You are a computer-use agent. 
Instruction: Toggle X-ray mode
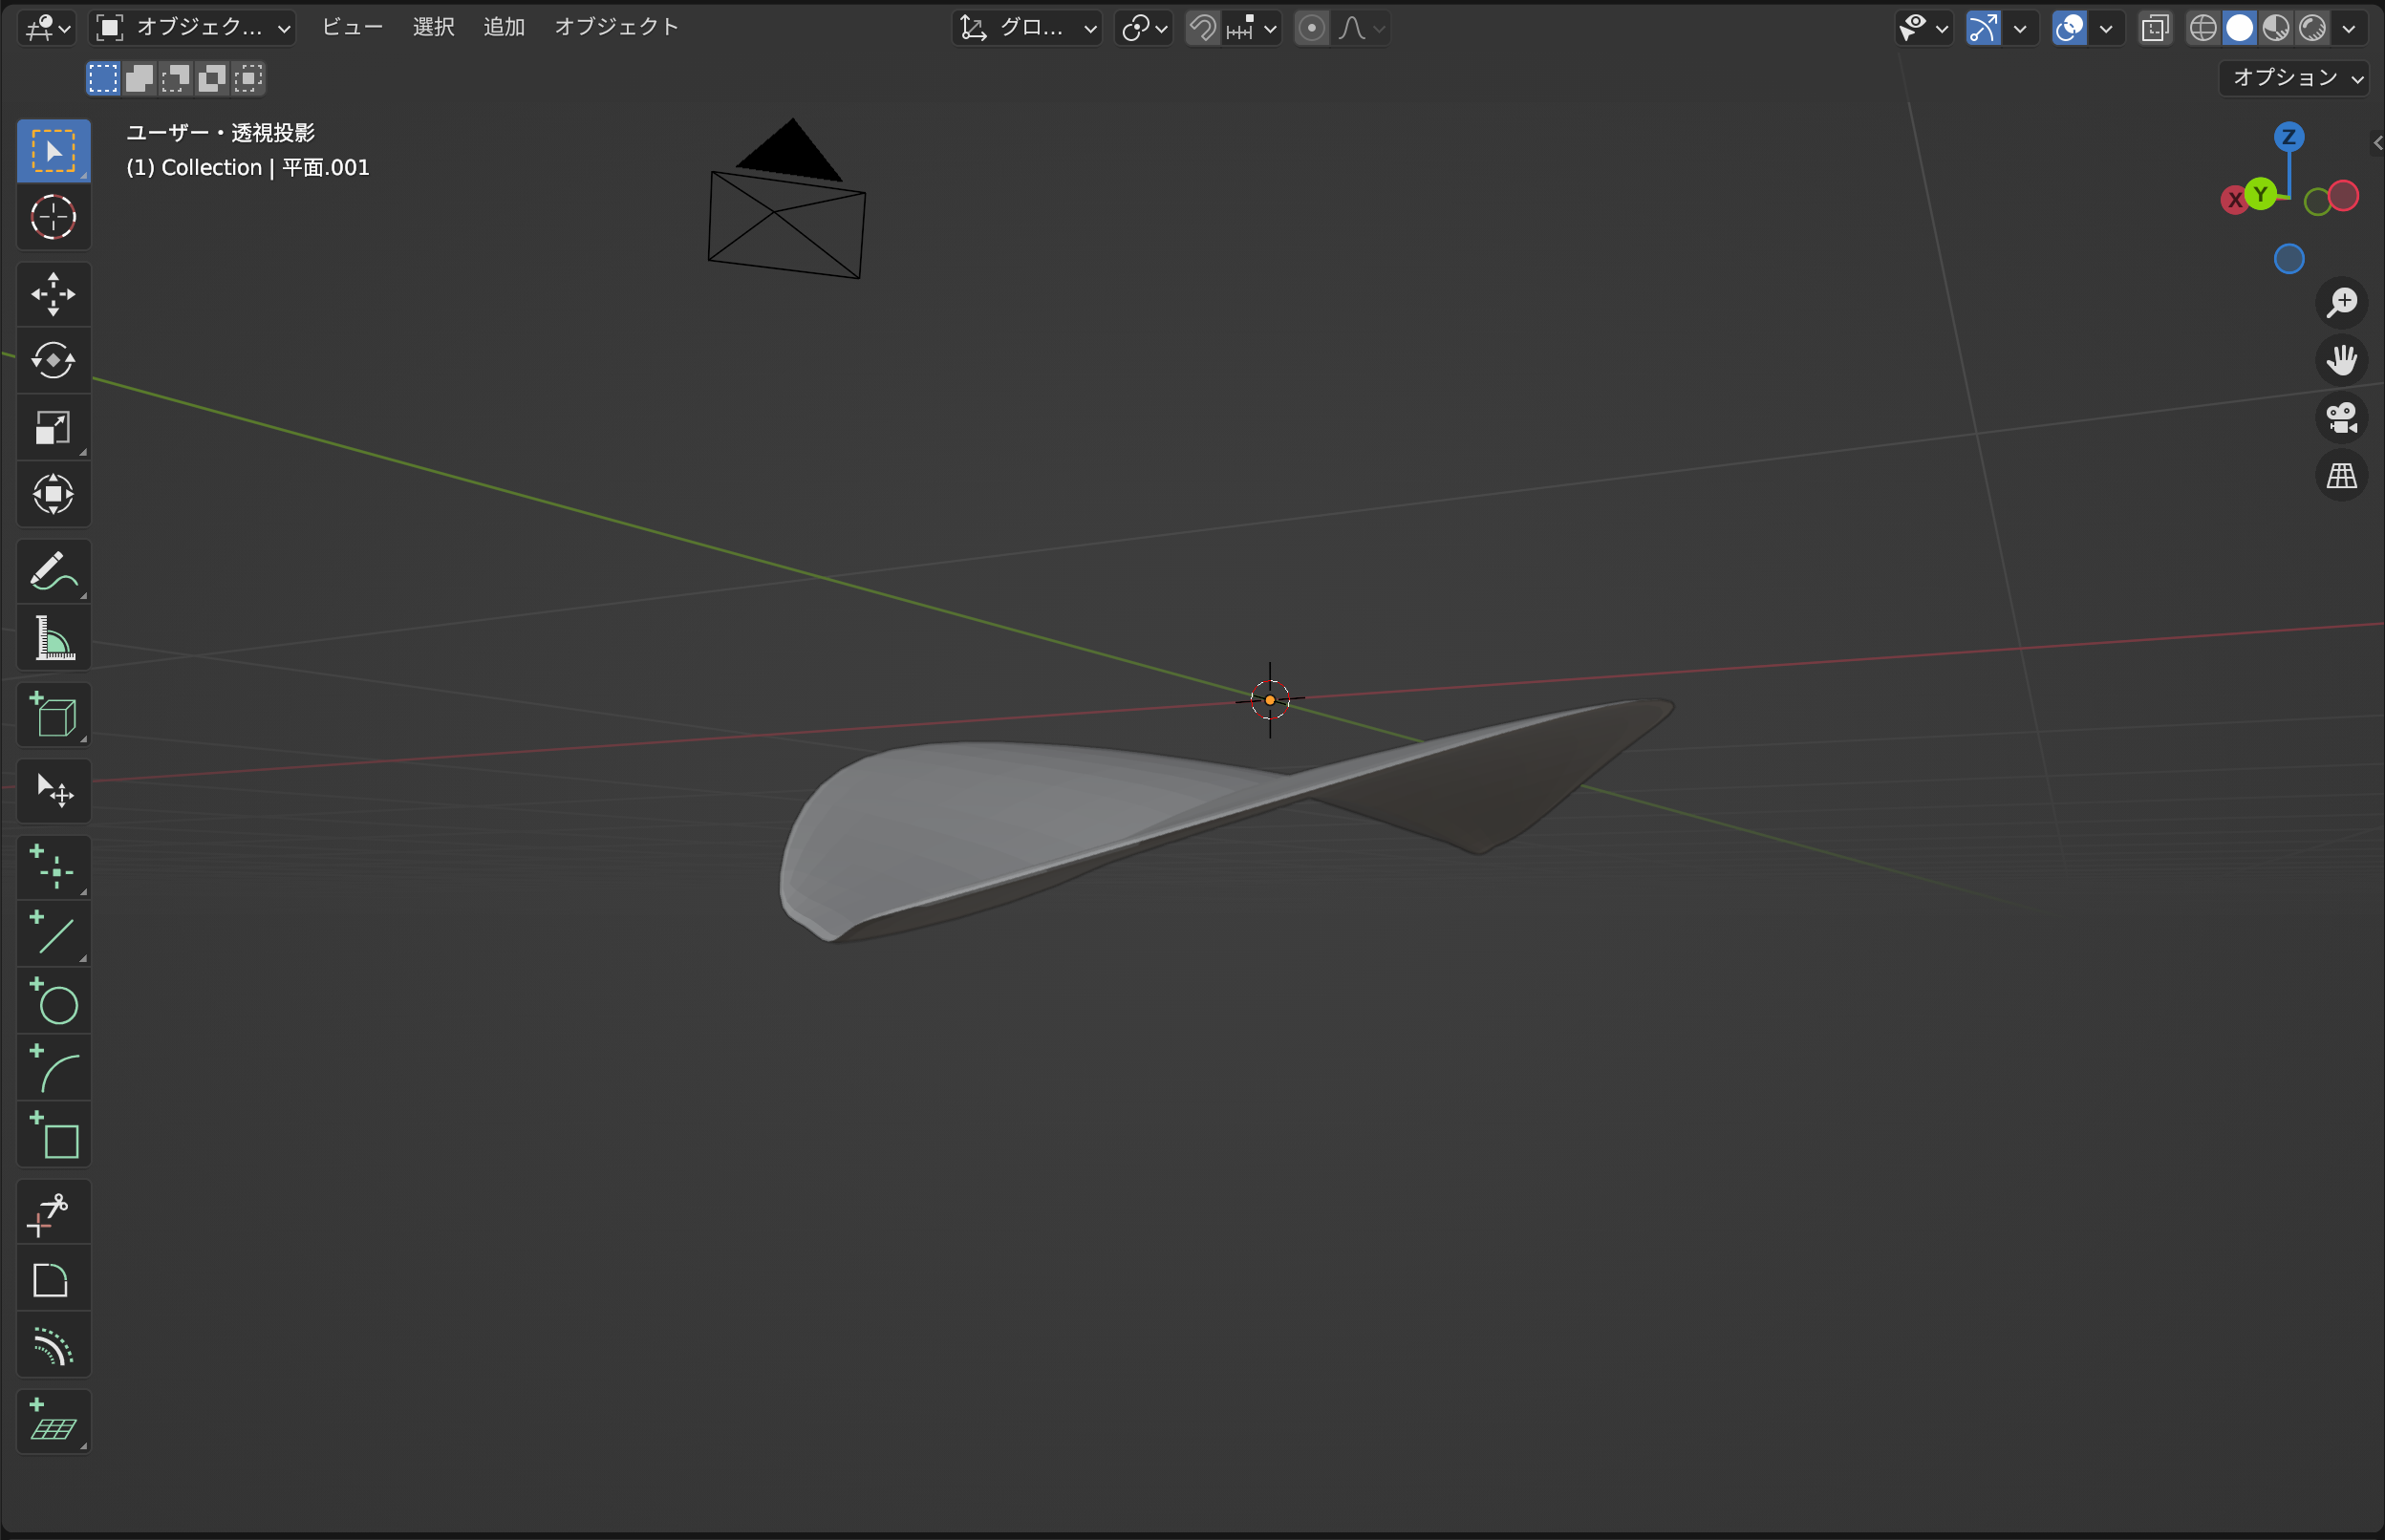[2155, 28]
